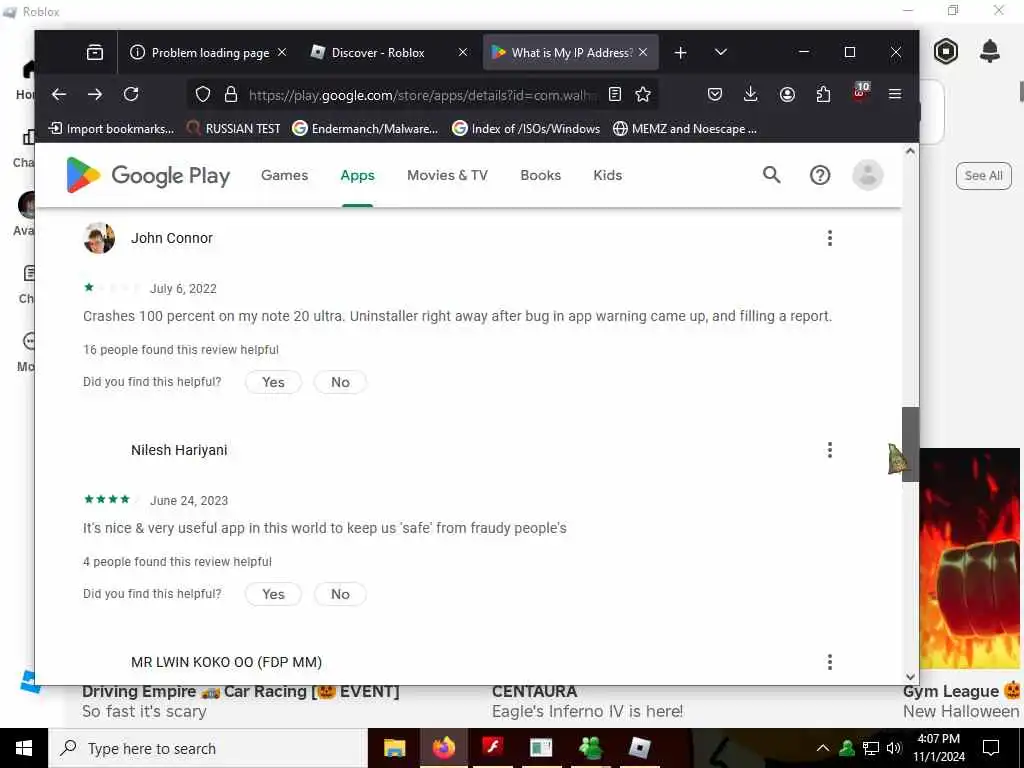The width and height of the screenshot is (1024, 768).
Task: Open the Books section
Action: (x=541, y=175)
